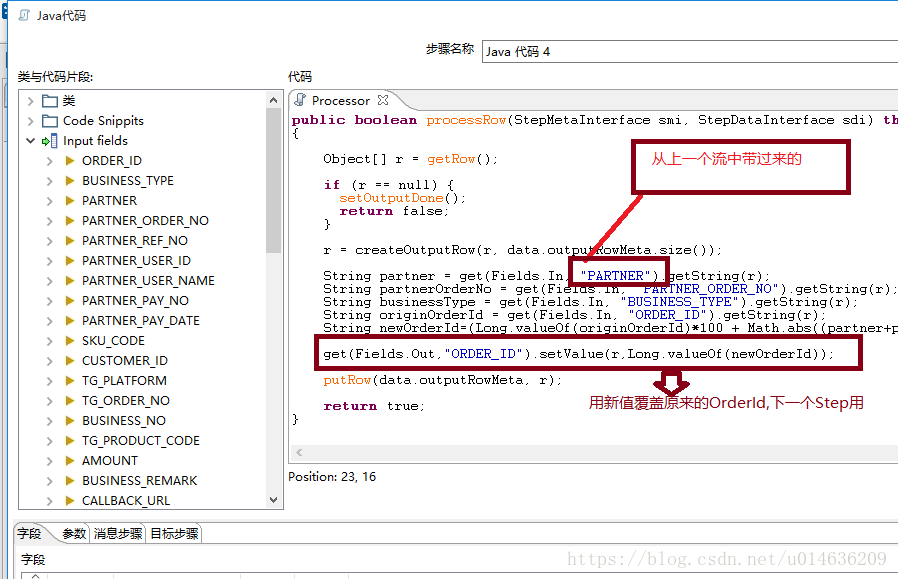Click 'setOutputDone' in the code editor

coord(391,198)
